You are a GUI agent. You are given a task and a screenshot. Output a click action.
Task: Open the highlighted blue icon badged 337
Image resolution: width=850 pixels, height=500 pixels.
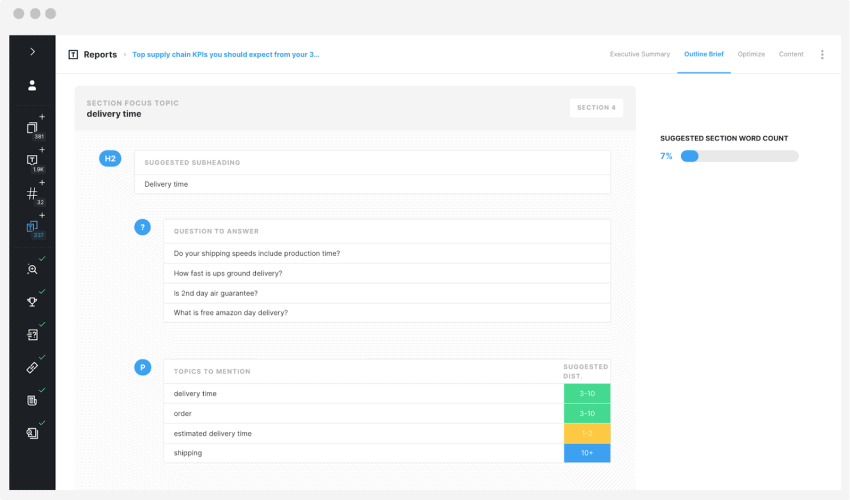[x=32, y=226]
